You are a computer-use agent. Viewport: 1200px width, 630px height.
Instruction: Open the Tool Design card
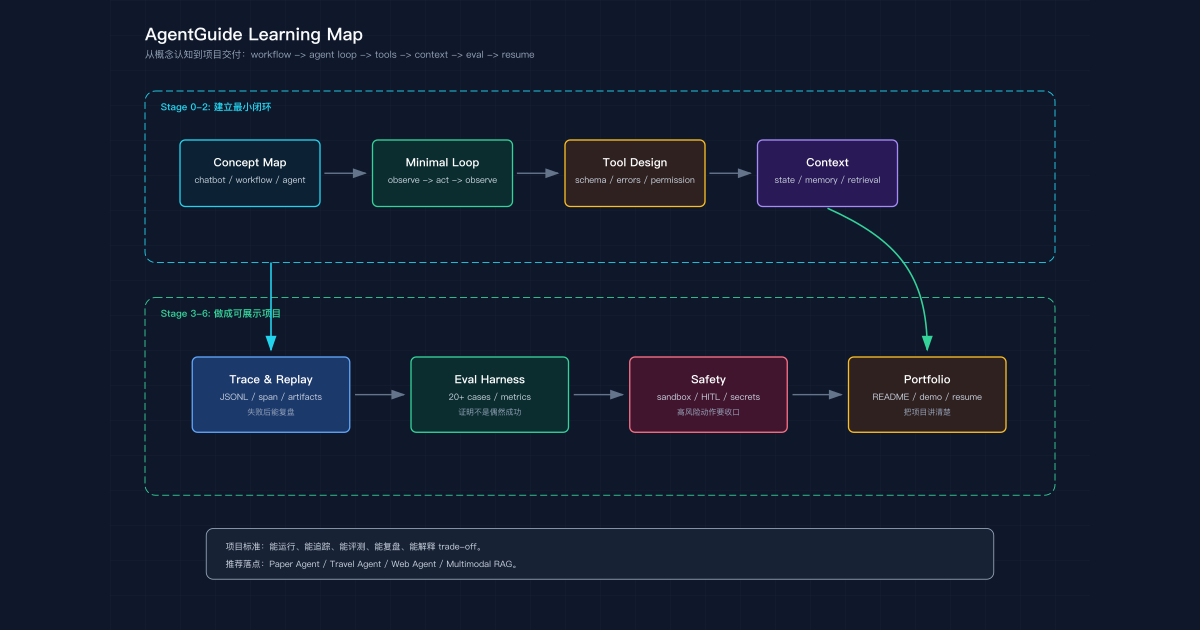click(635, 173)
